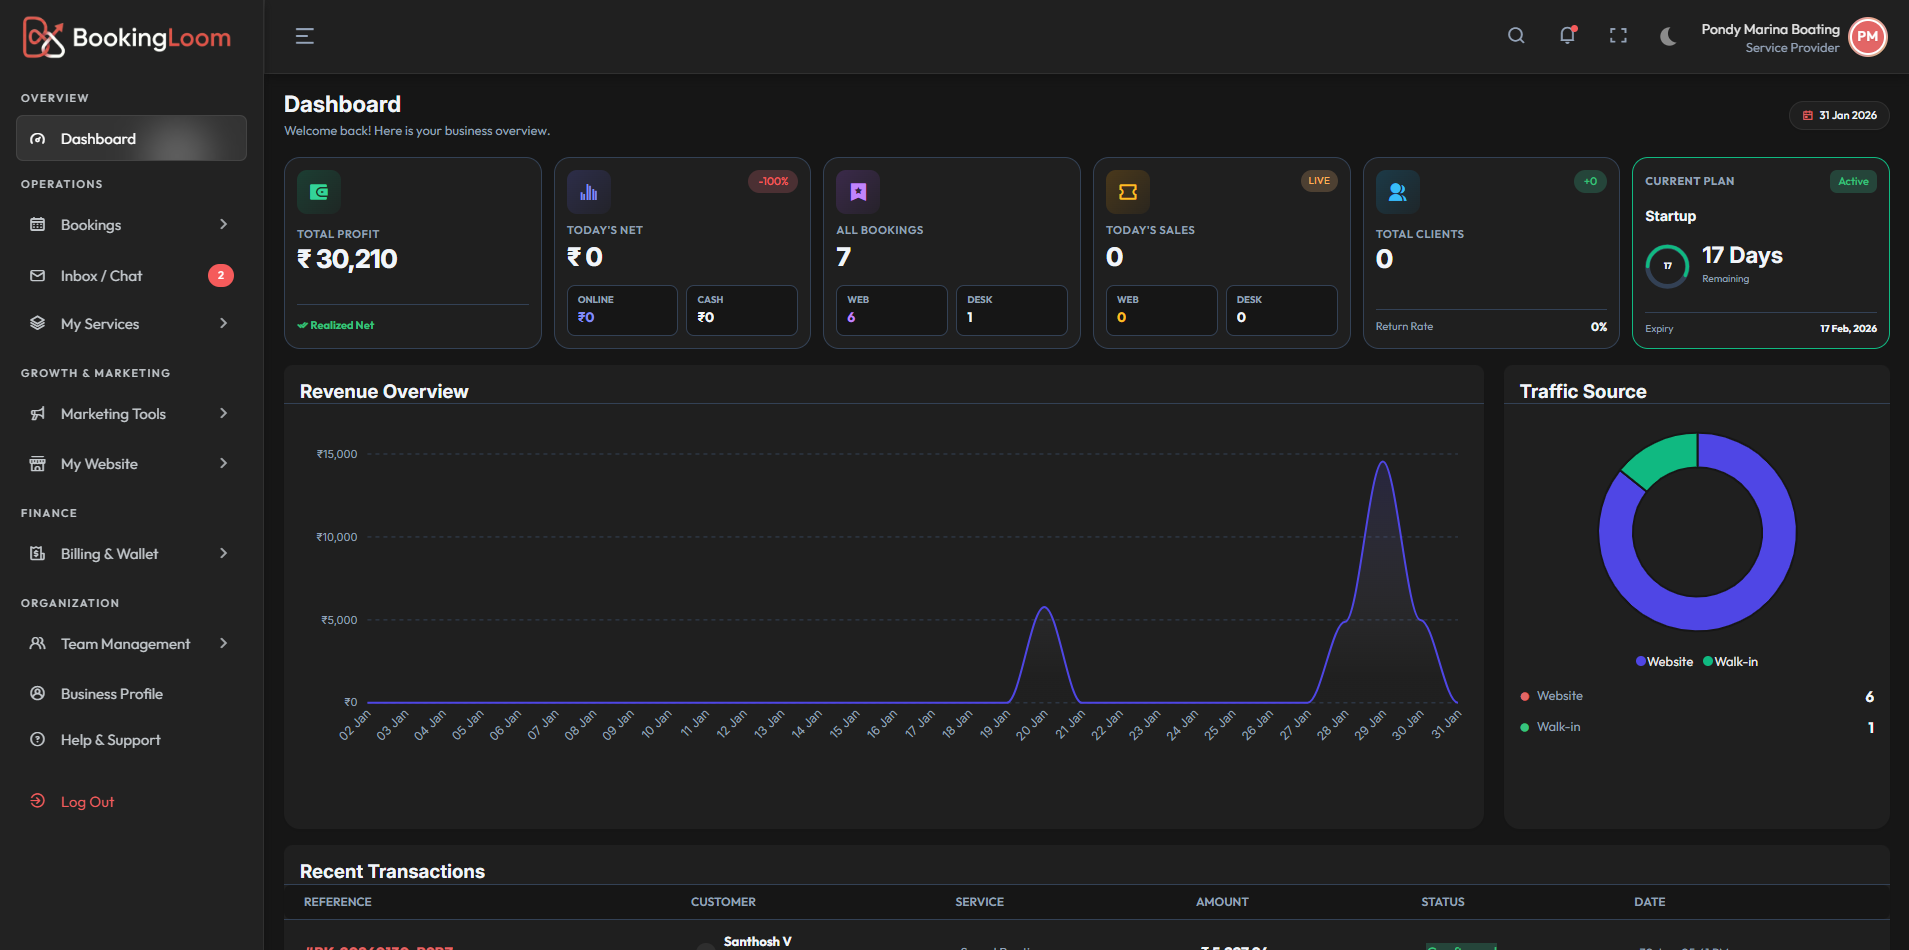This screenshot has height=950, width=1909.
Task: Enter fullscreen mode via header icon
Action: click(x=1618, y=36)
